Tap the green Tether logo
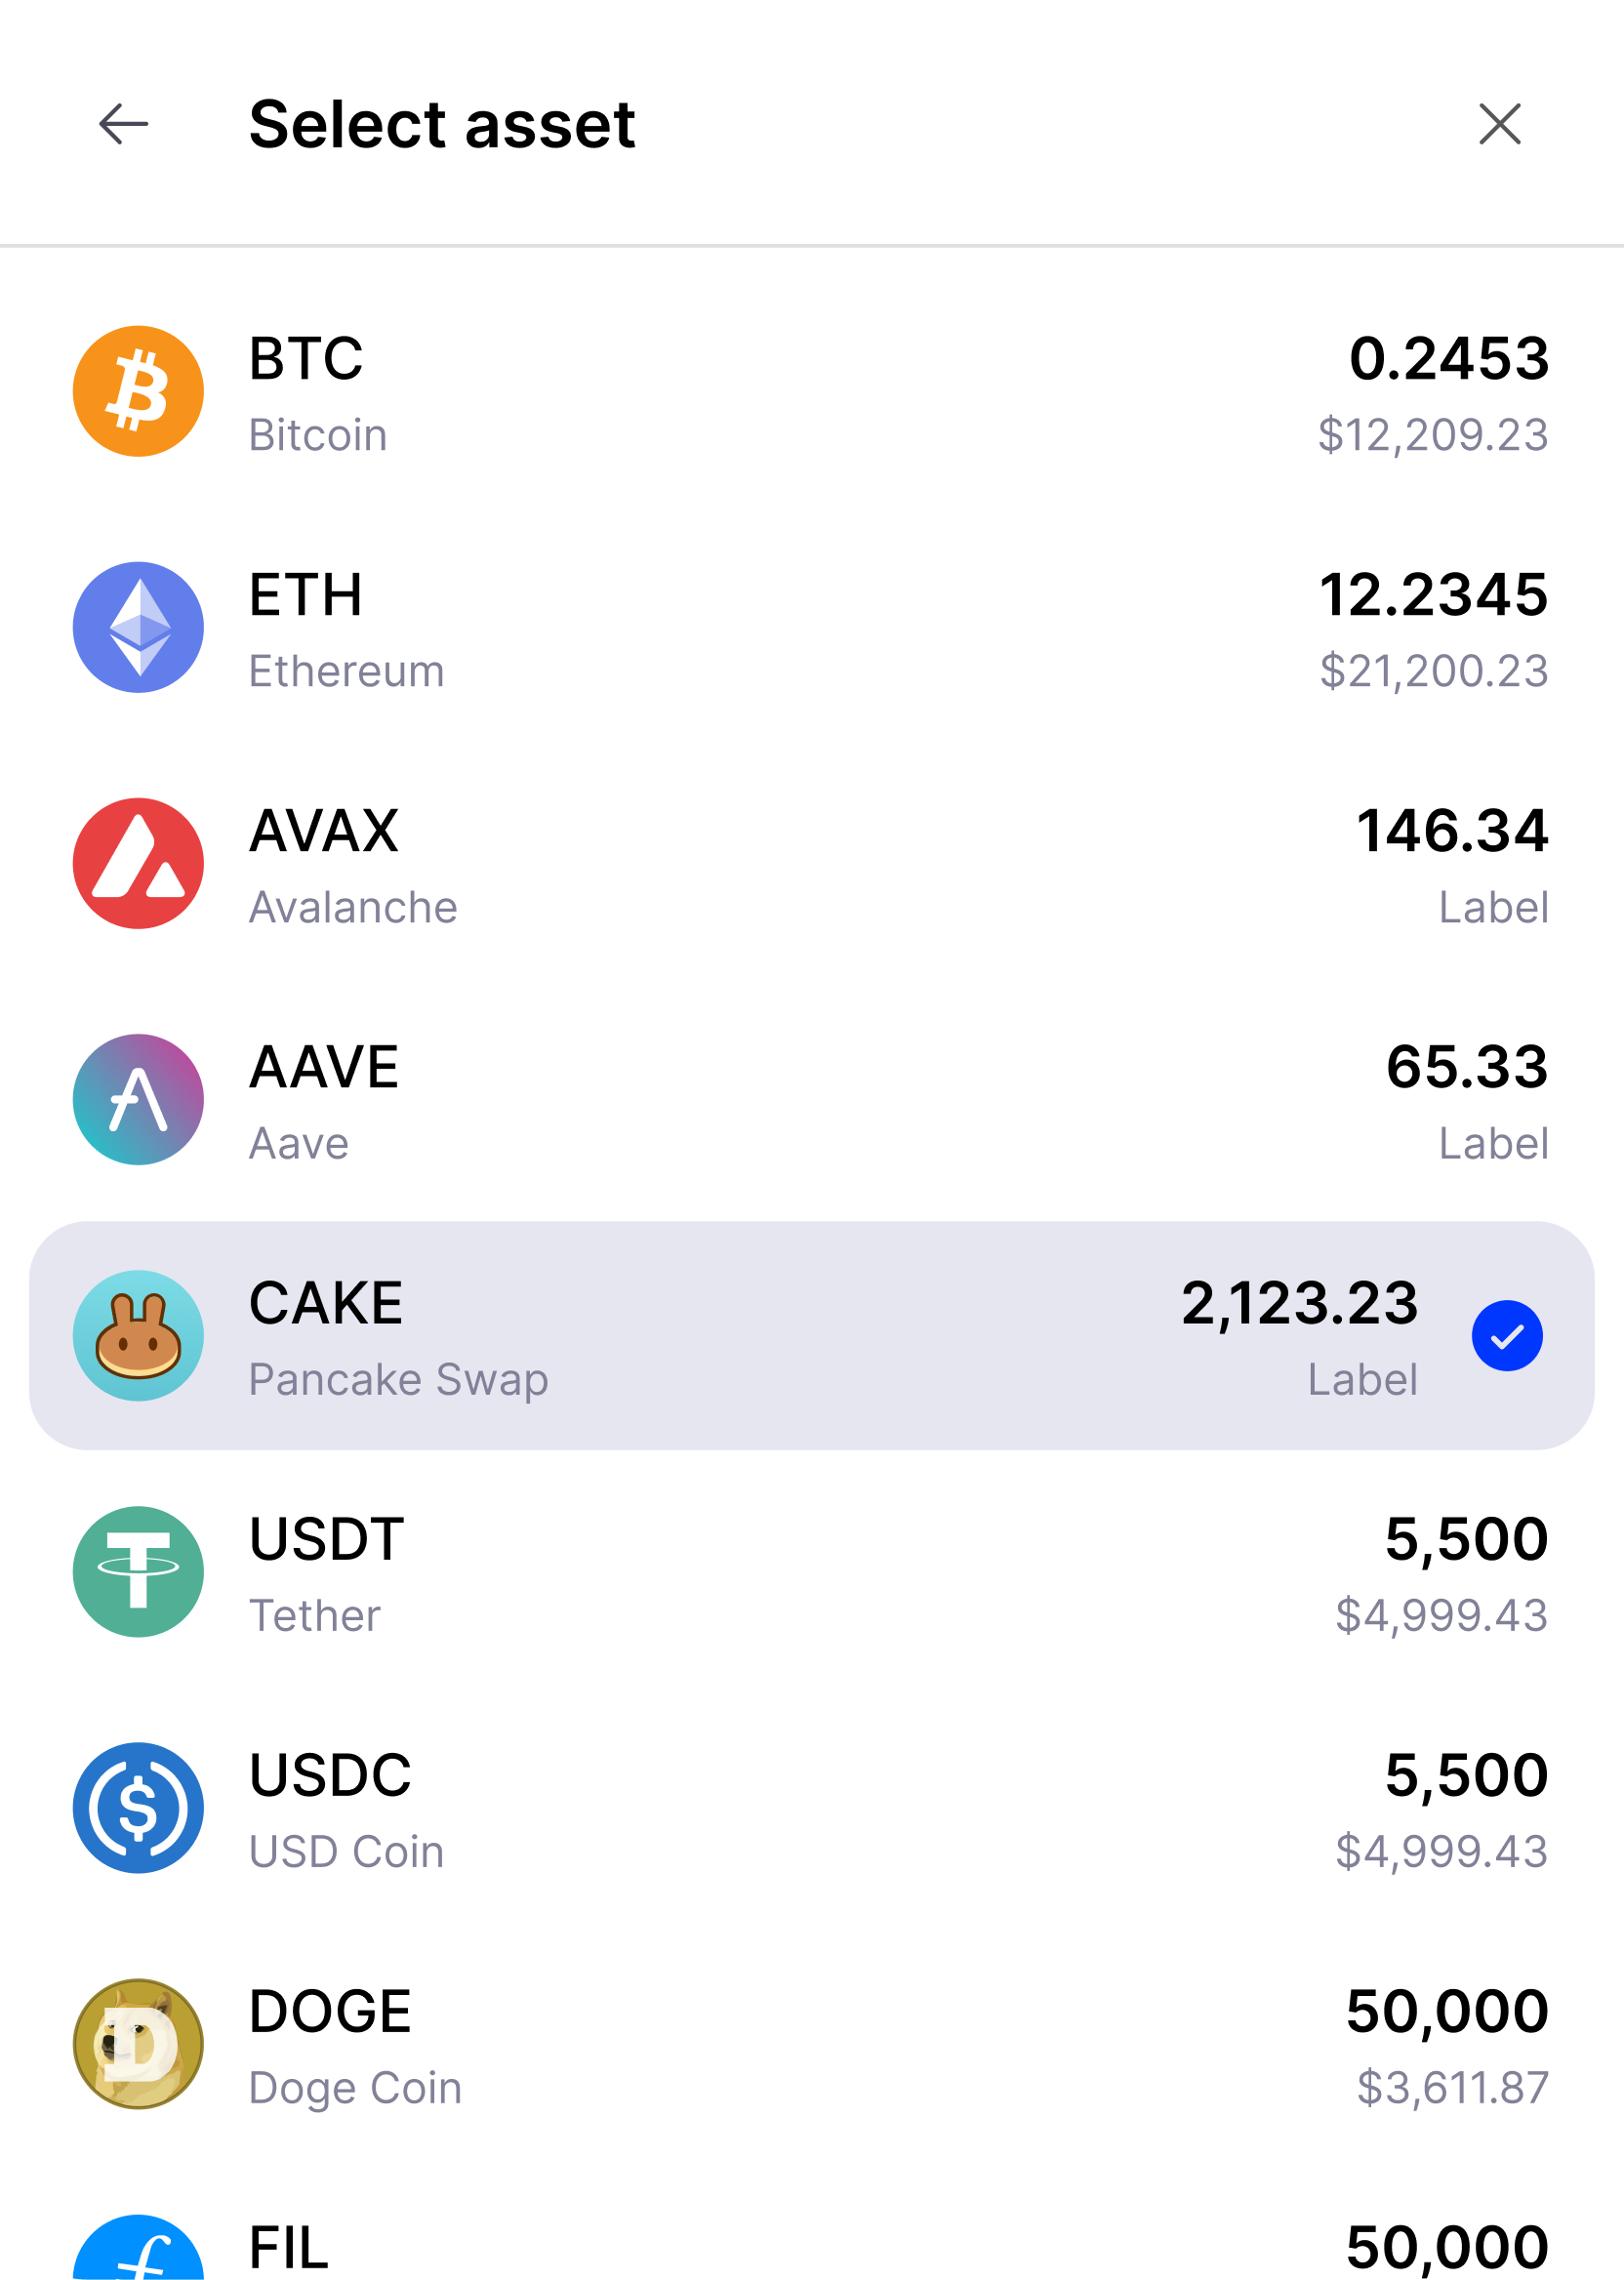1624x2280 pixels. click(138, 1571)
